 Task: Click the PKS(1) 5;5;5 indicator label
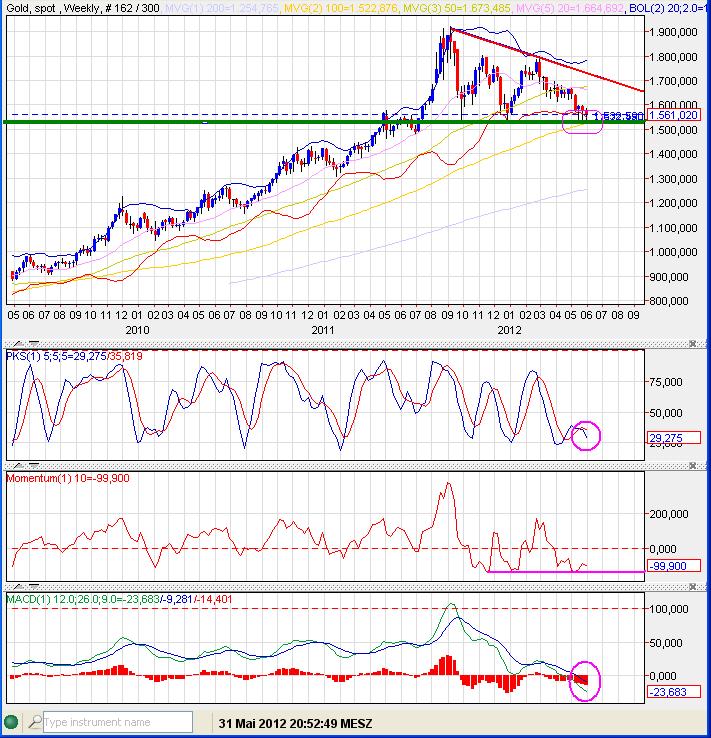tap(74, 356)
